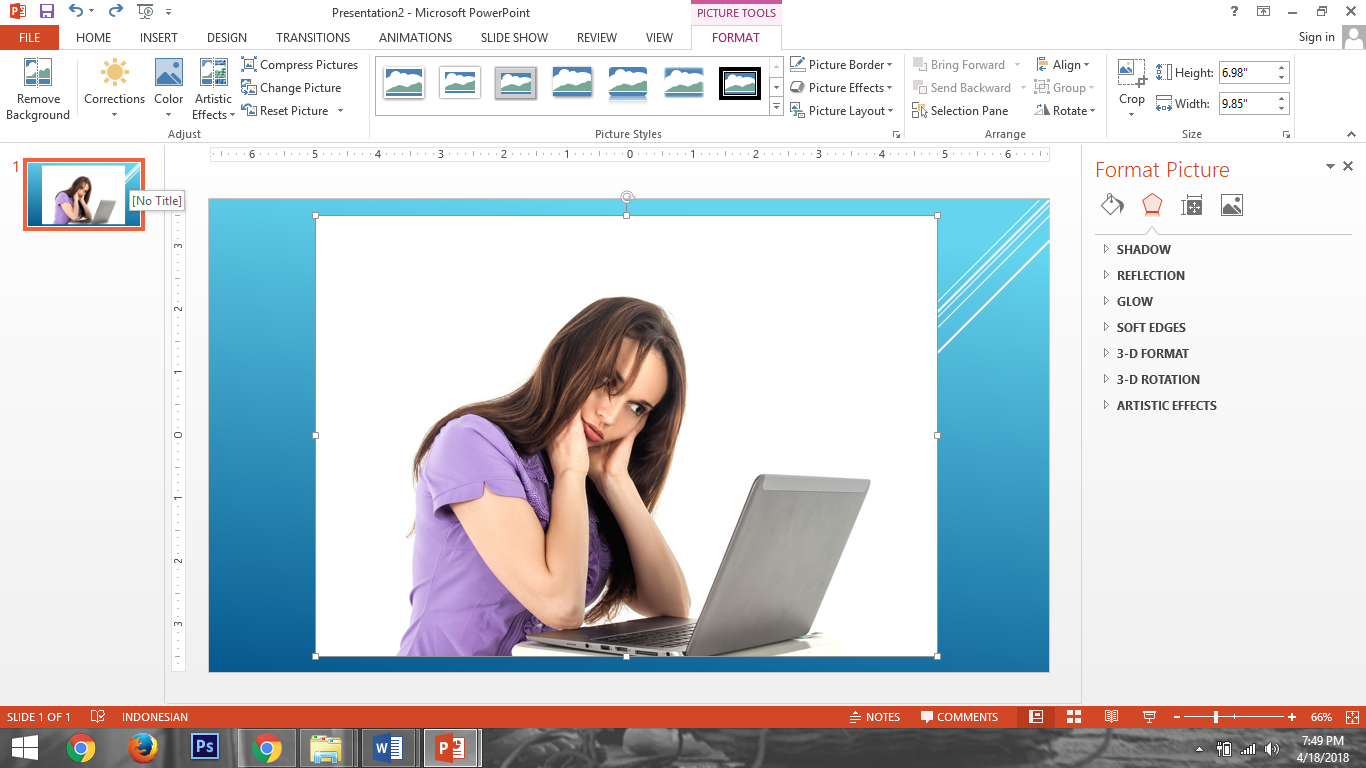Toggle the Comments pane in status bar
This screenshot has height=768, width=1366.
[959, 717]
